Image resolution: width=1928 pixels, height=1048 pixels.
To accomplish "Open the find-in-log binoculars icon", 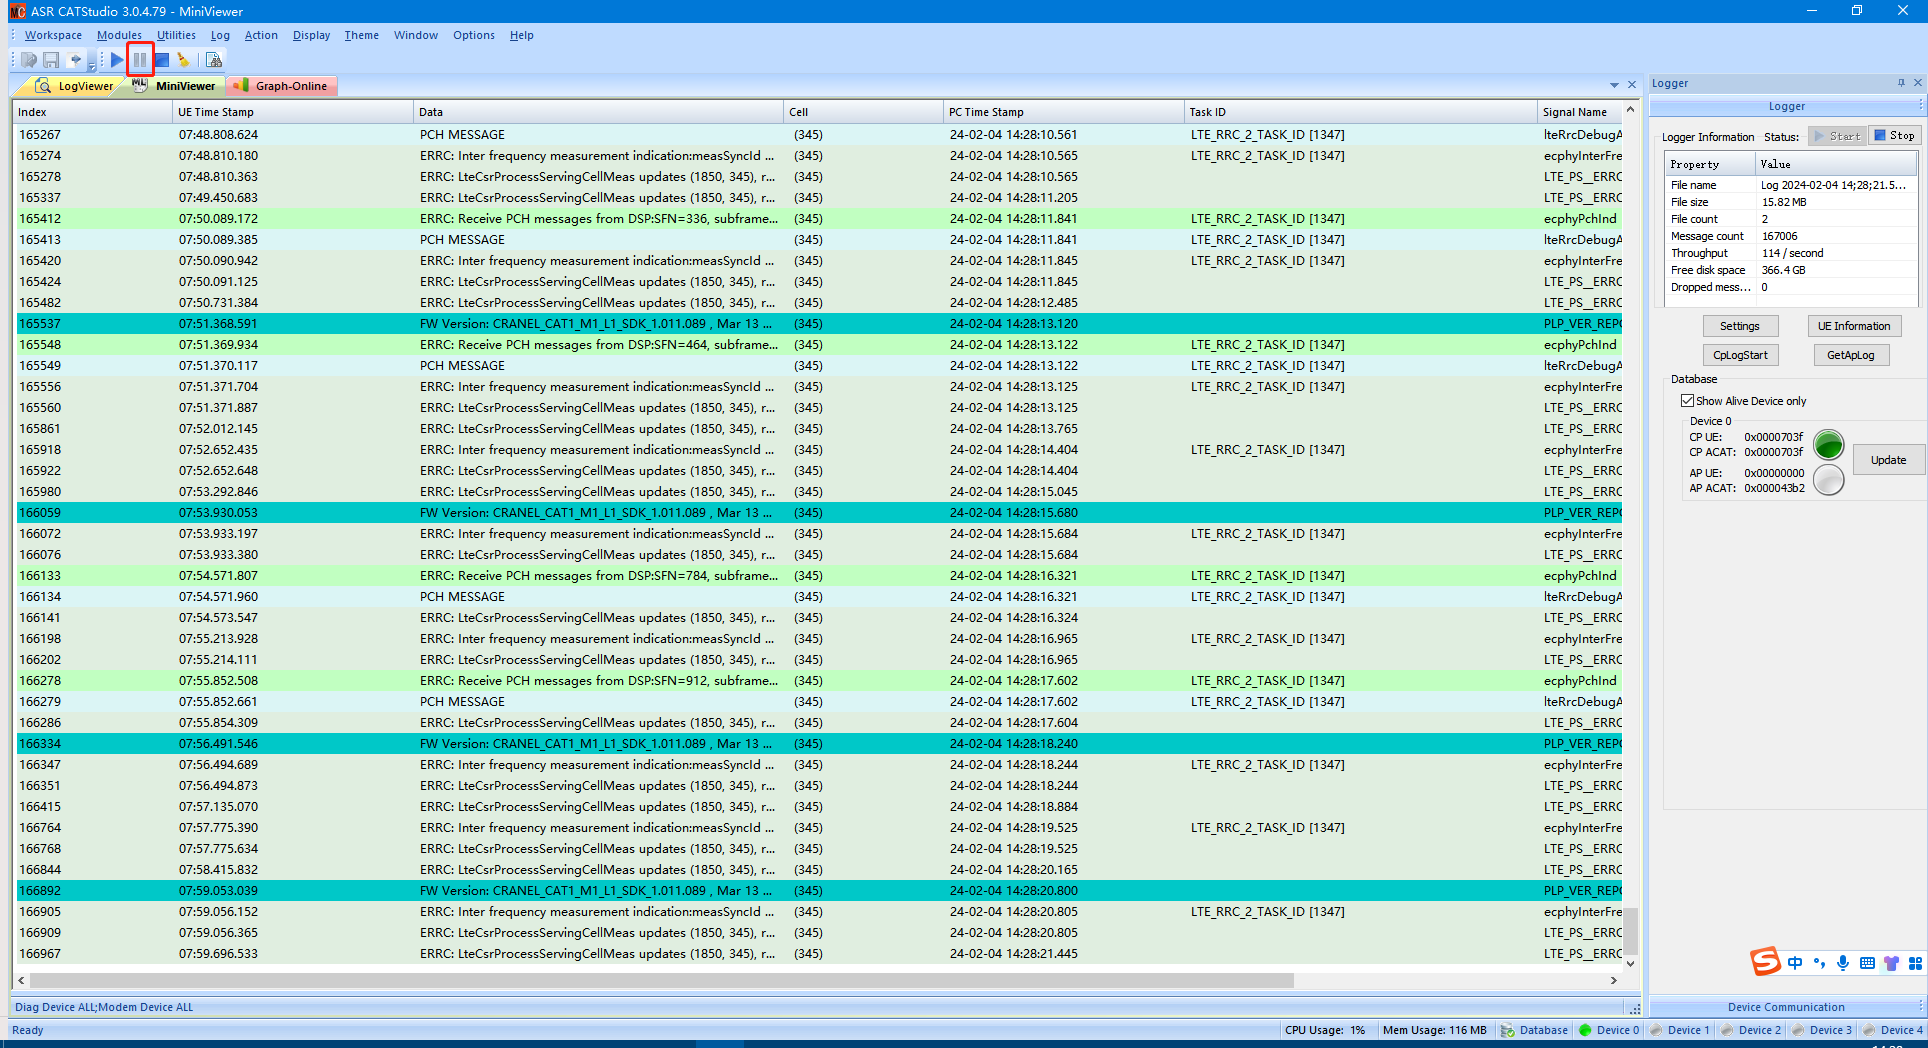I will coord(213,60).
